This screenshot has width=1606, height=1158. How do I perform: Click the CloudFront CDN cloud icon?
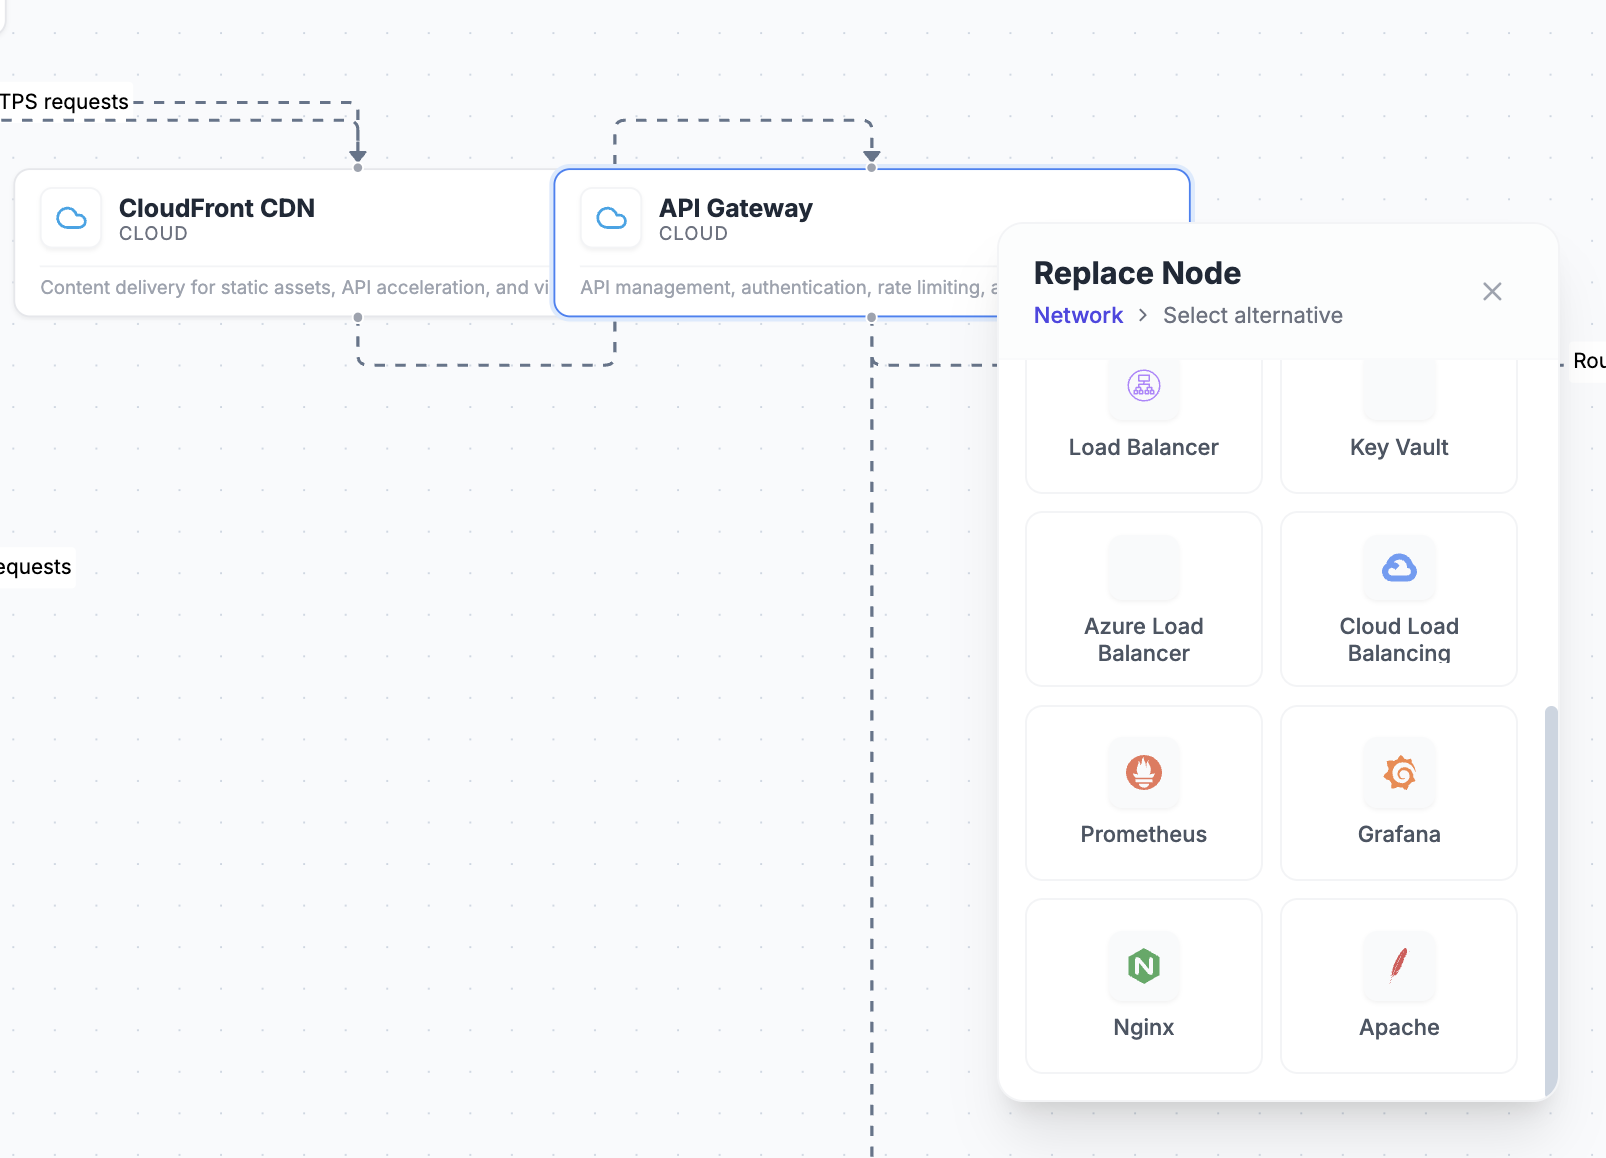click(x=71, y=218)
